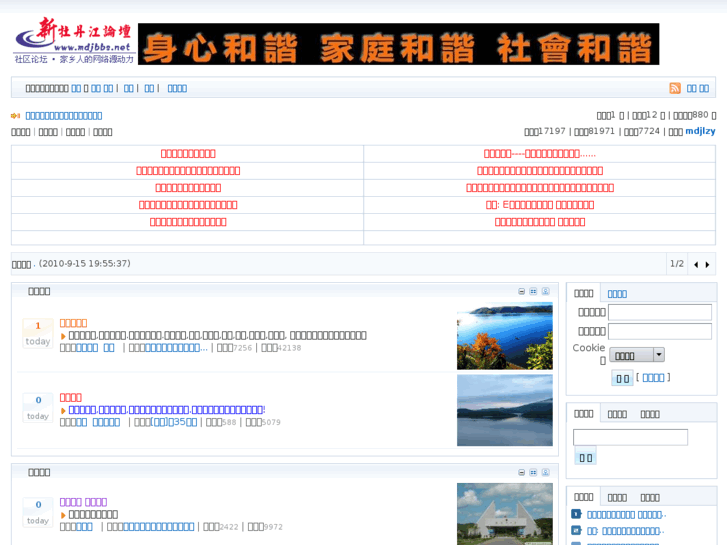
Task: Click the yellow arrow icon beside announcement link
Action: tap(15, 115)
